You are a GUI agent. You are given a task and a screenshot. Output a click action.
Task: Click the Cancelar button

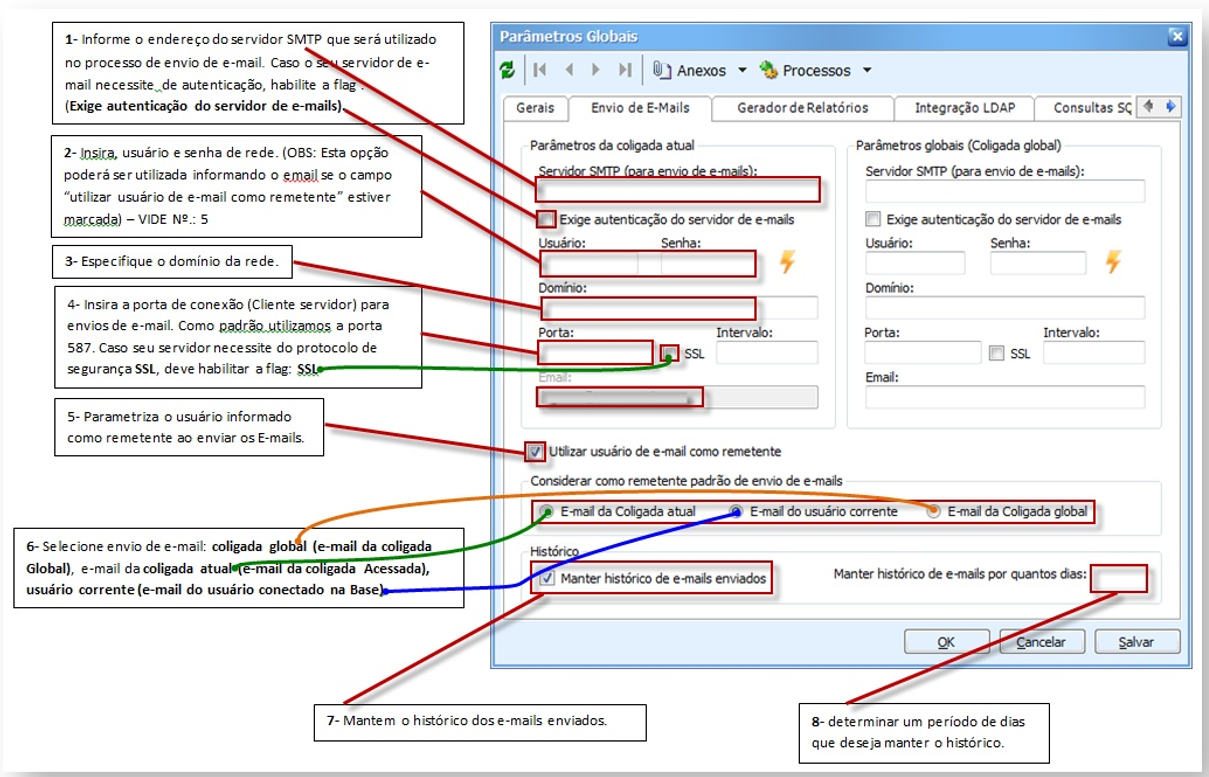point(1041,642)
